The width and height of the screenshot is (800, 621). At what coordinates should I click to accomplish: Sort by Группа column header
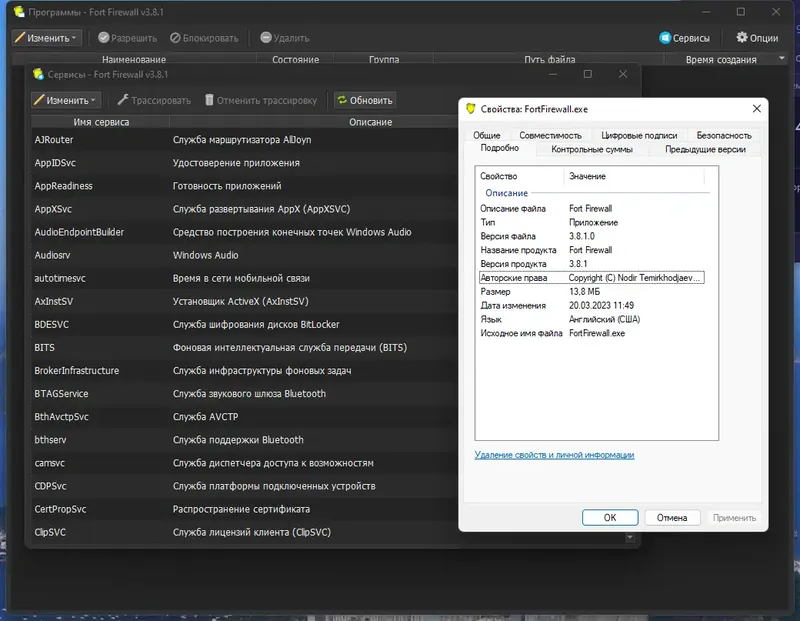(384, 59)
